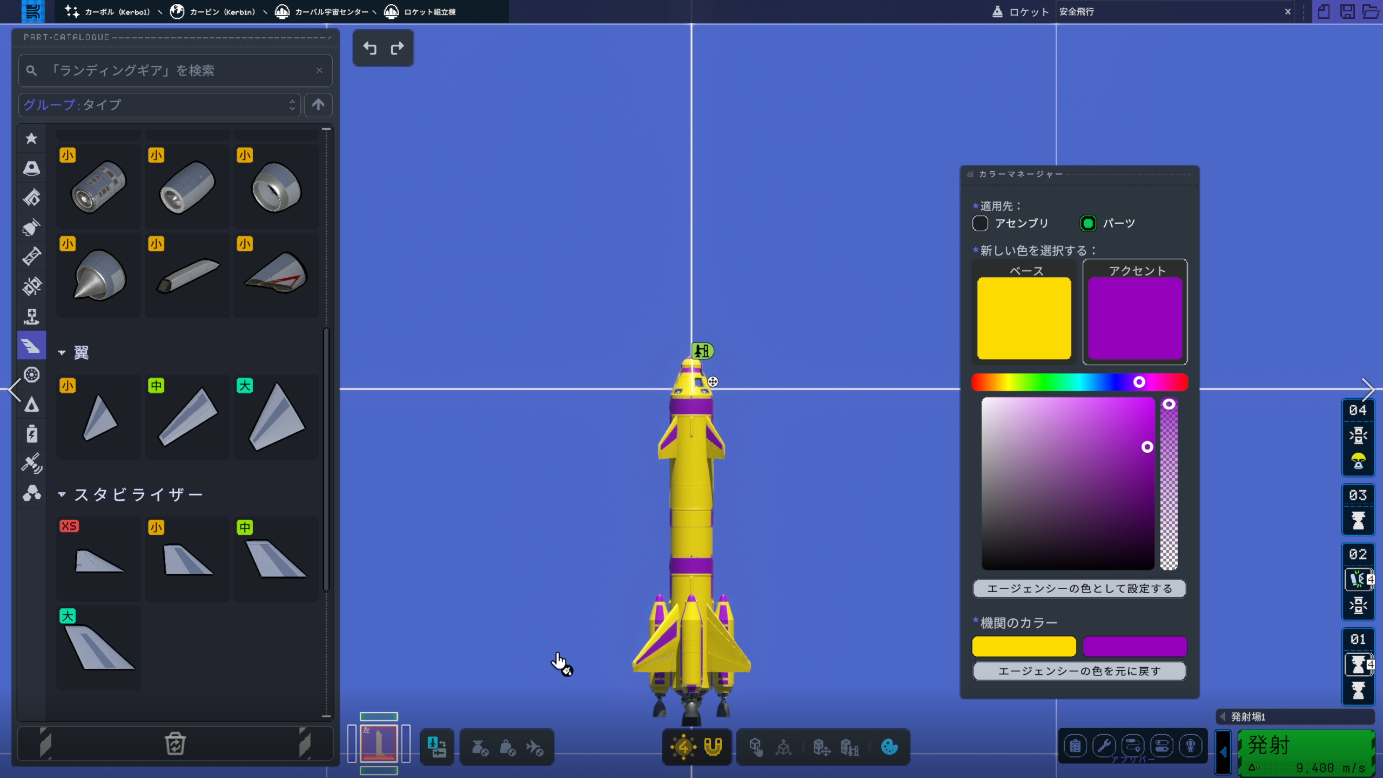Open the favorites star category

point(31,138)
